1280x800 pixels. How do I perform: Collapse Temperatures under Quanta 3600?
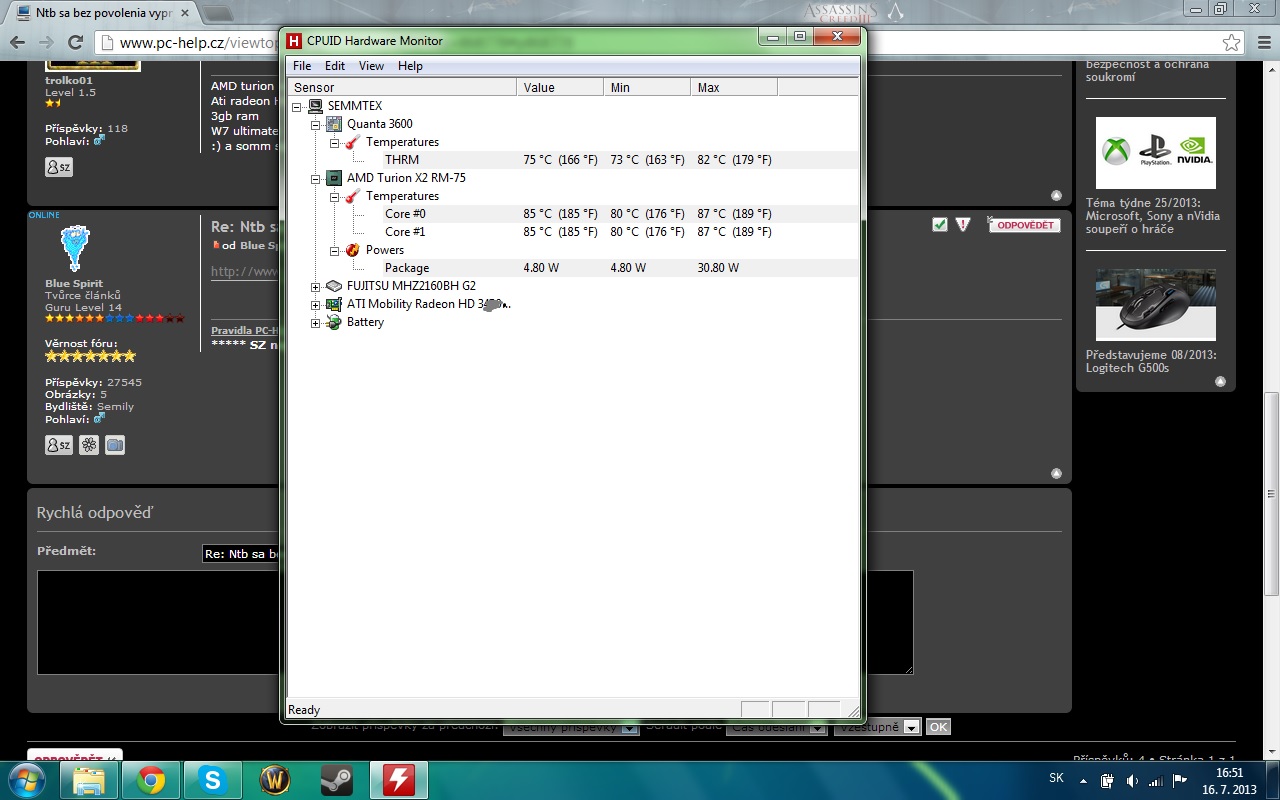click(x=335, y=142)
